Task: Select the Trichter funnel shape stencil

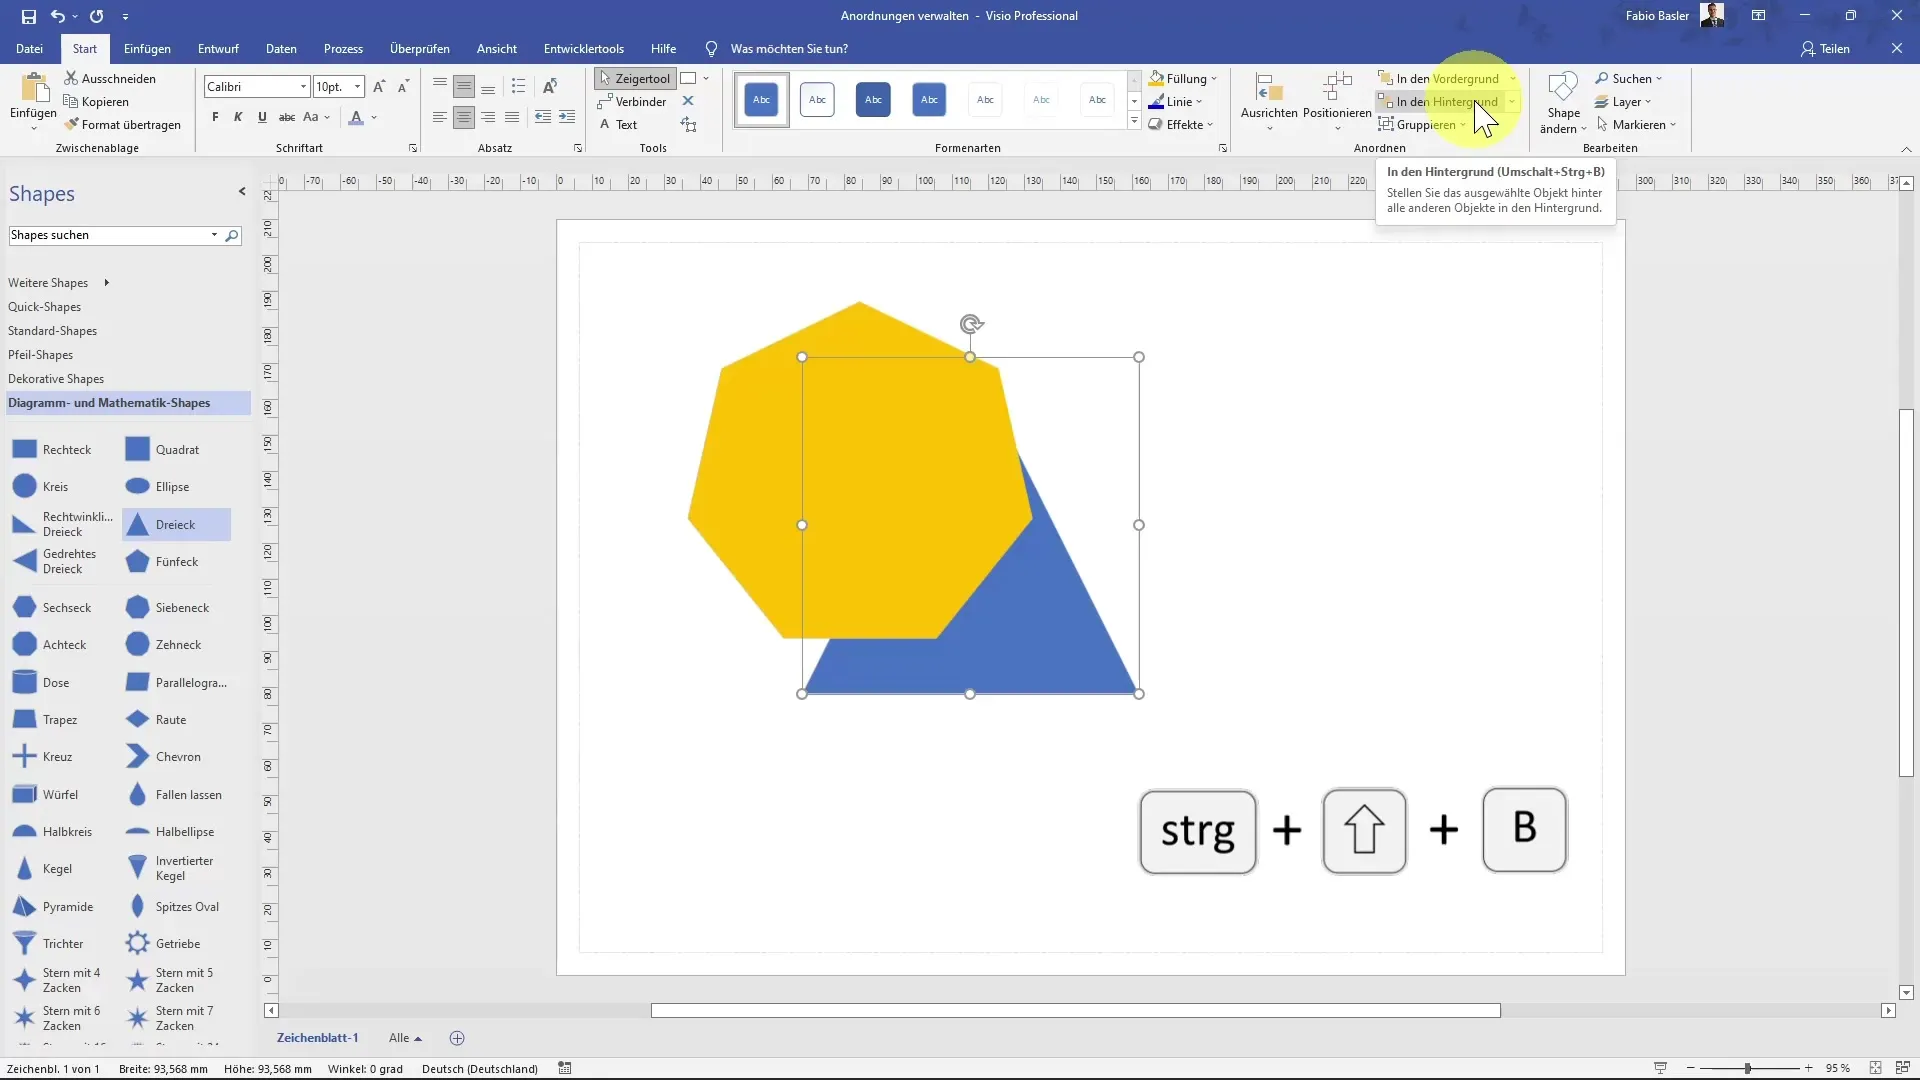Action: 49,943
